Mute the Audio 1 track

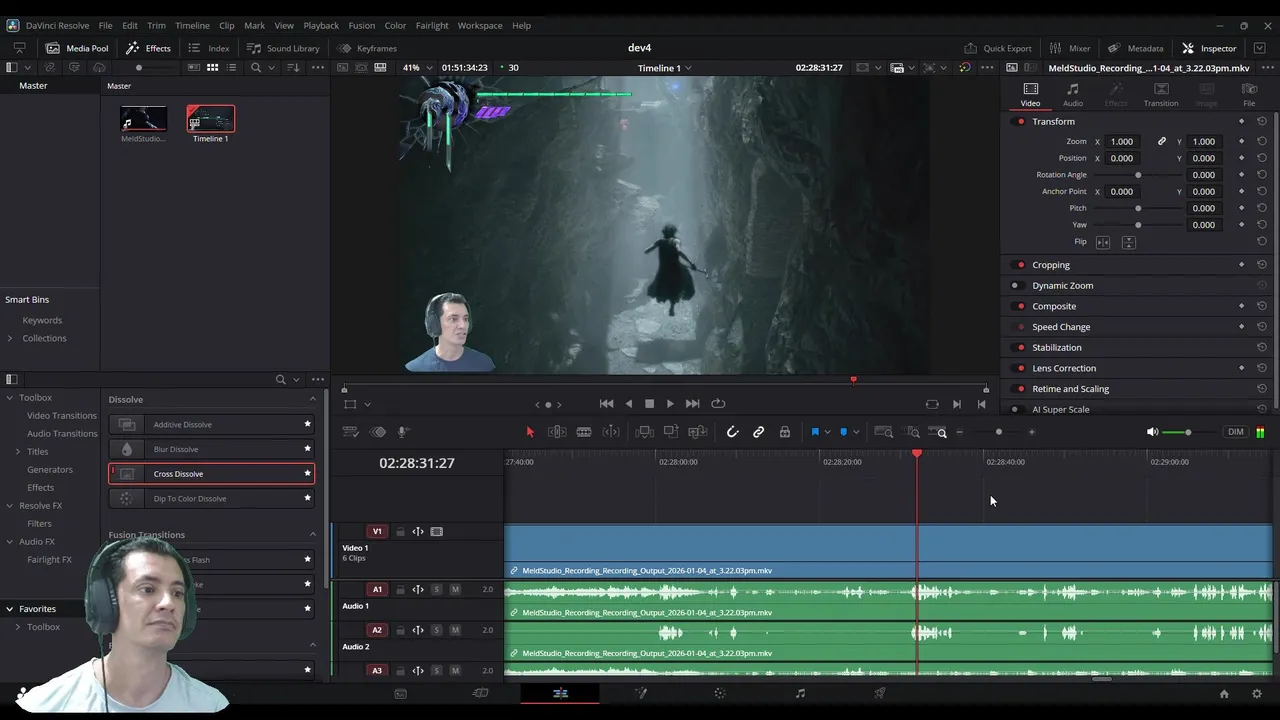455,590
